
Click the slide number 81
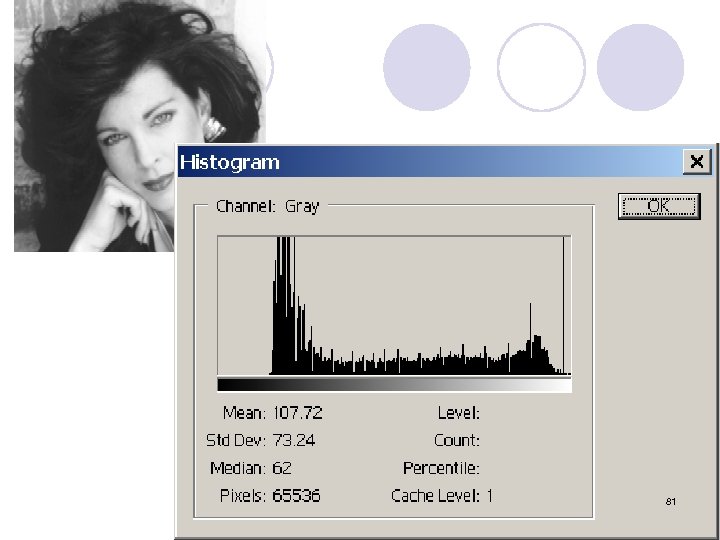[x=671, y=502]
